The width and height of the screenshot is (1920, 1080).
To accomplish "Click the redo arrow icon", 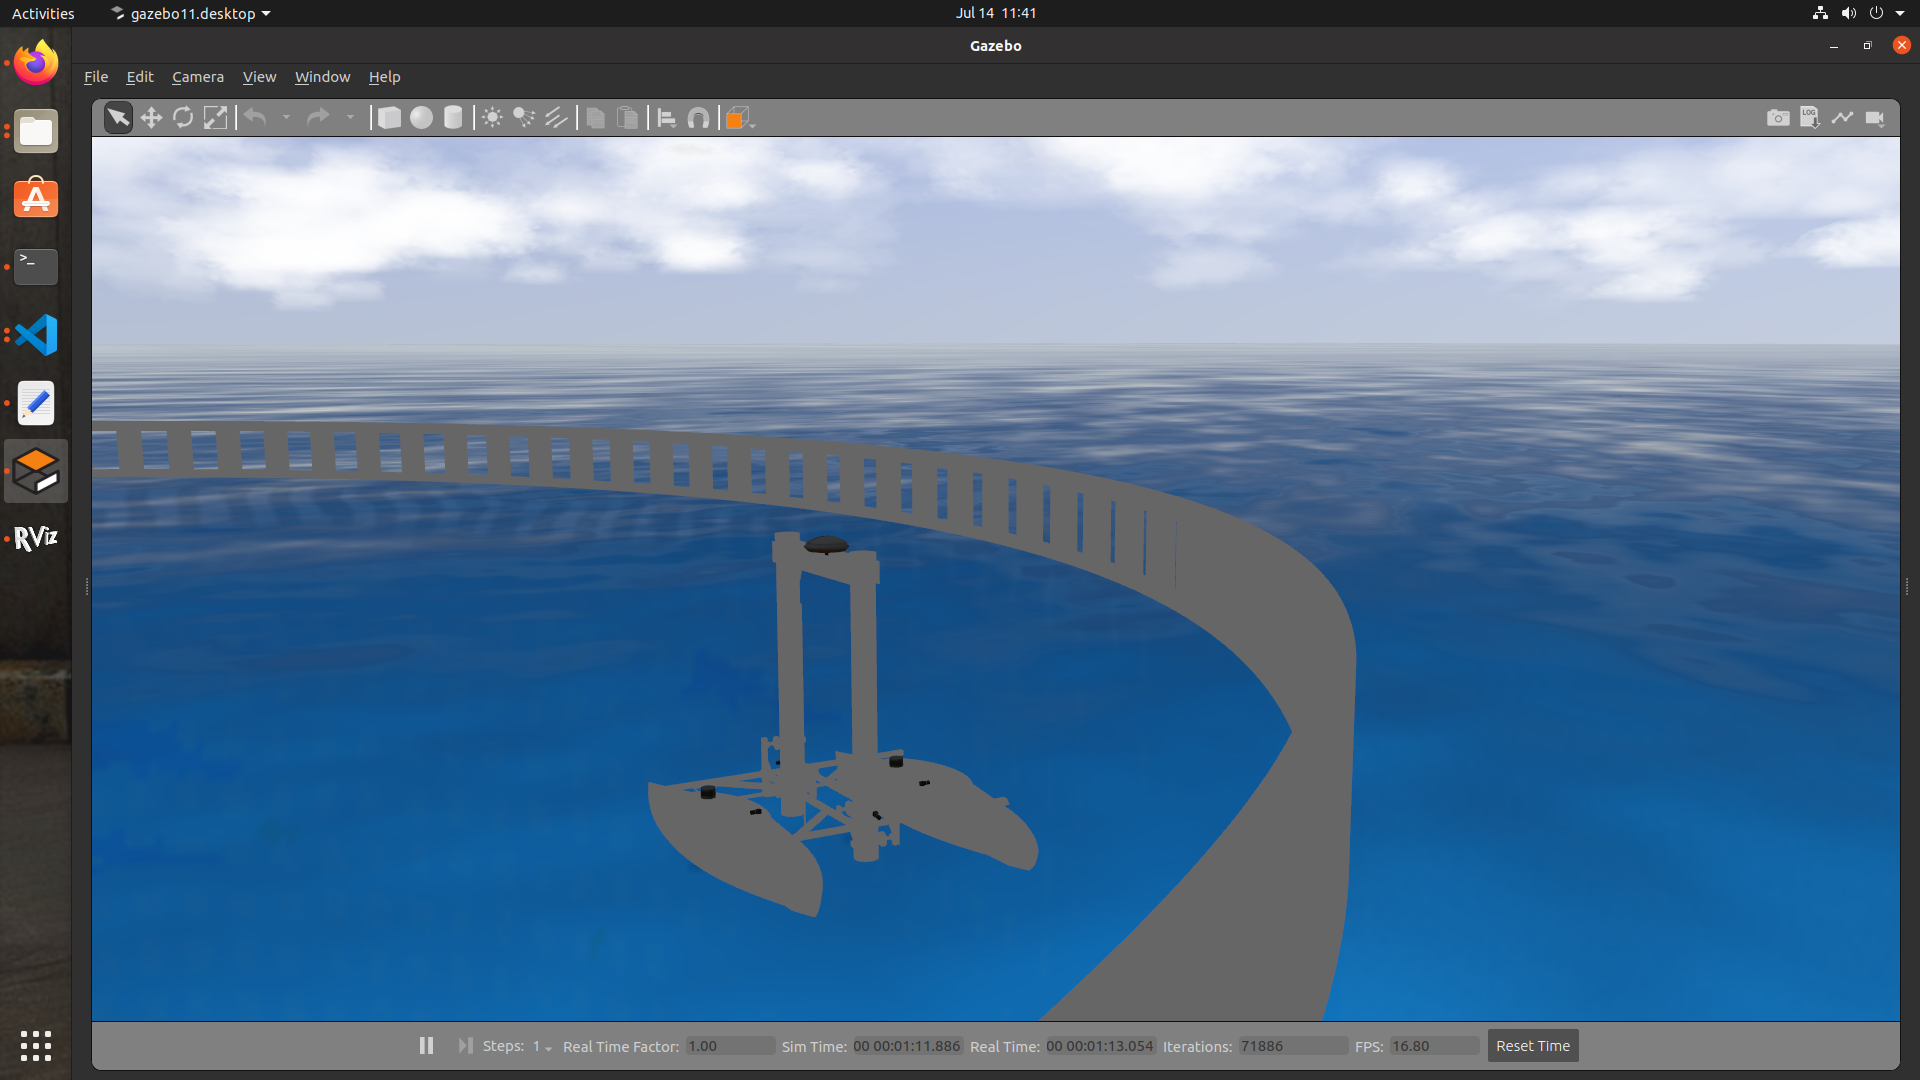I will tap(318, 118).
